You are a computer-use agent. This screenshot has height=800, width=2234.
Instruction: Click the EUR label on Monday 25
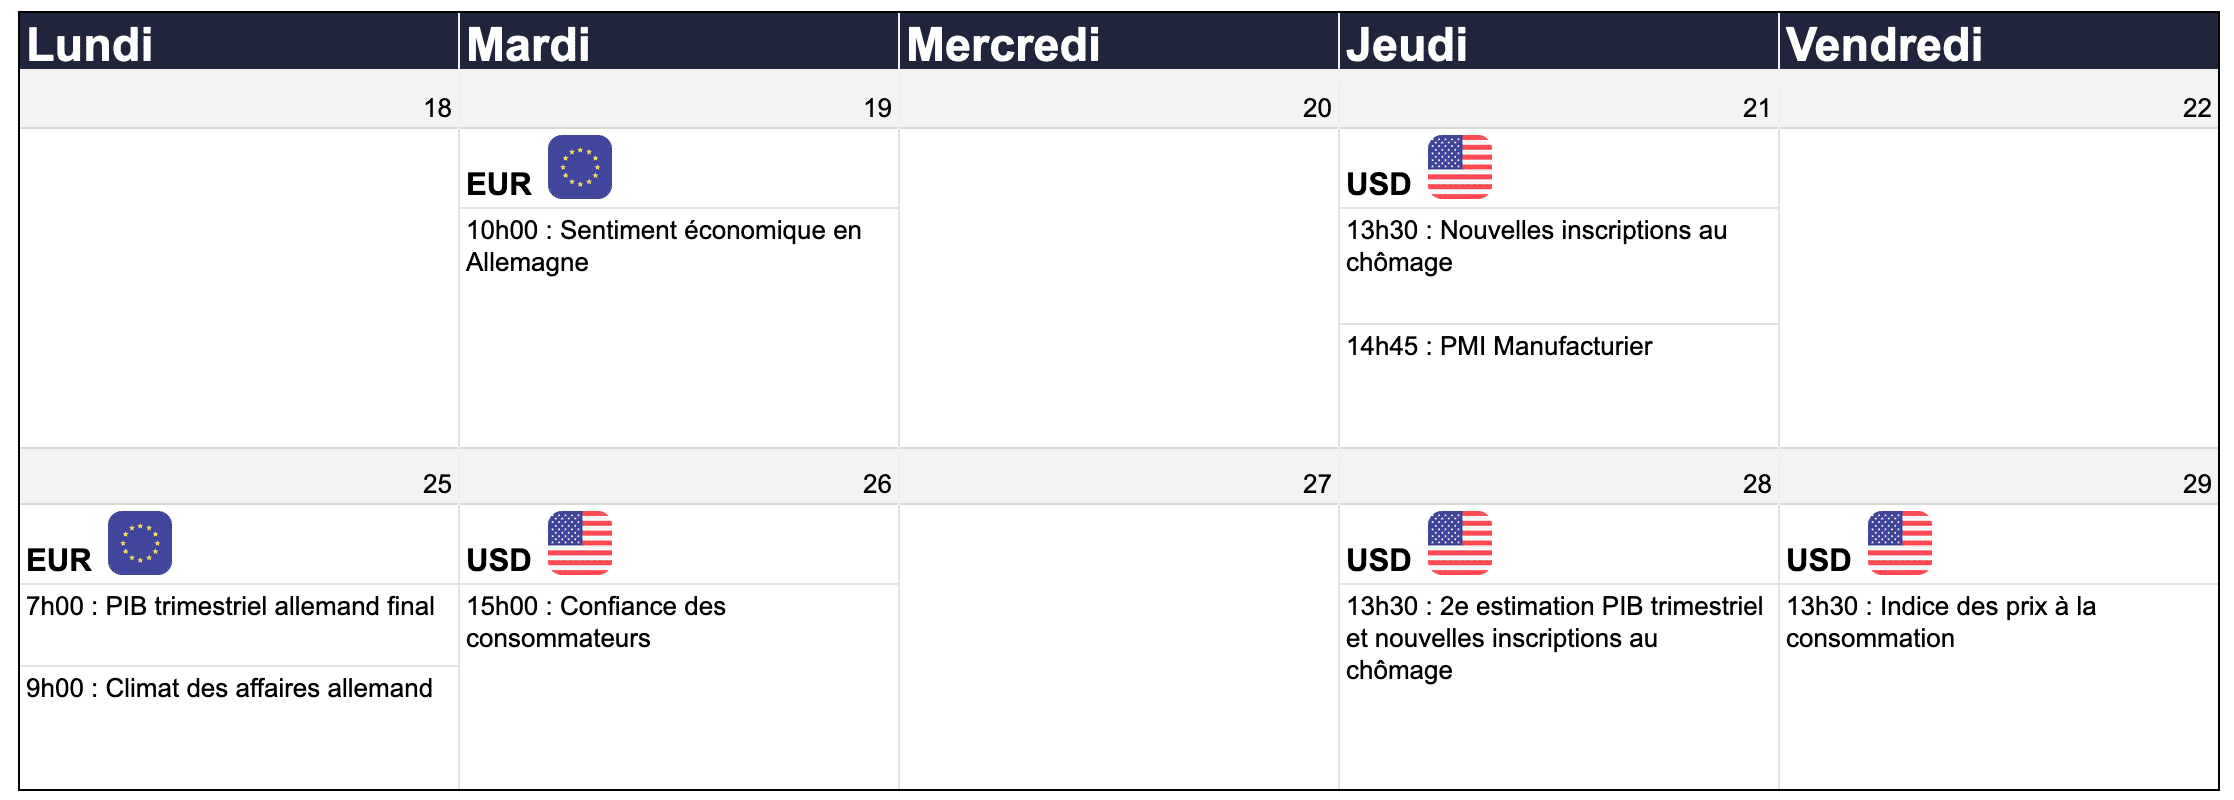pos(59,560)
